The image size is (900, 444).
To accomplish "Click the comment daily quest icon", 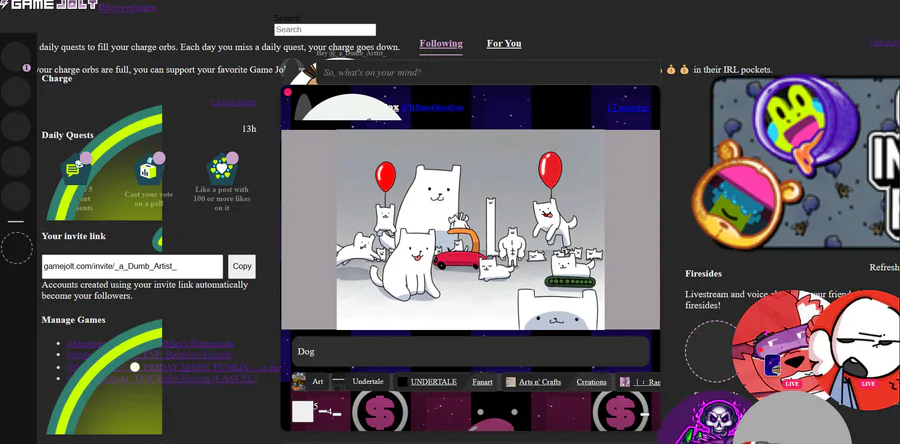I will pos(76,169).
